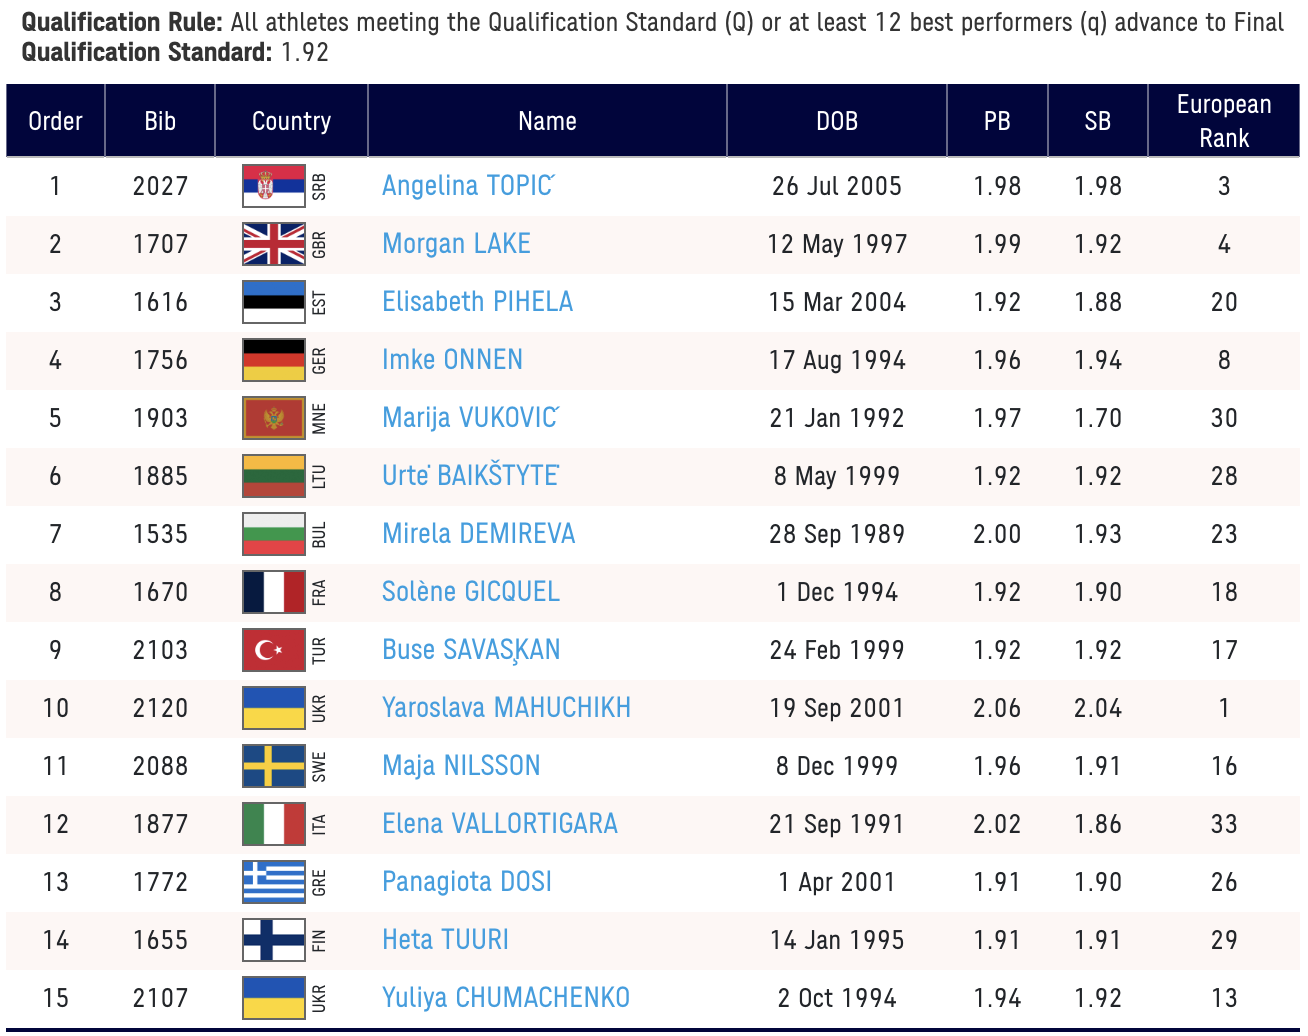The width and height of the screenshot is (1308, 1036).
Task: Click the Turkey flag icon
Action: point(273,650)
